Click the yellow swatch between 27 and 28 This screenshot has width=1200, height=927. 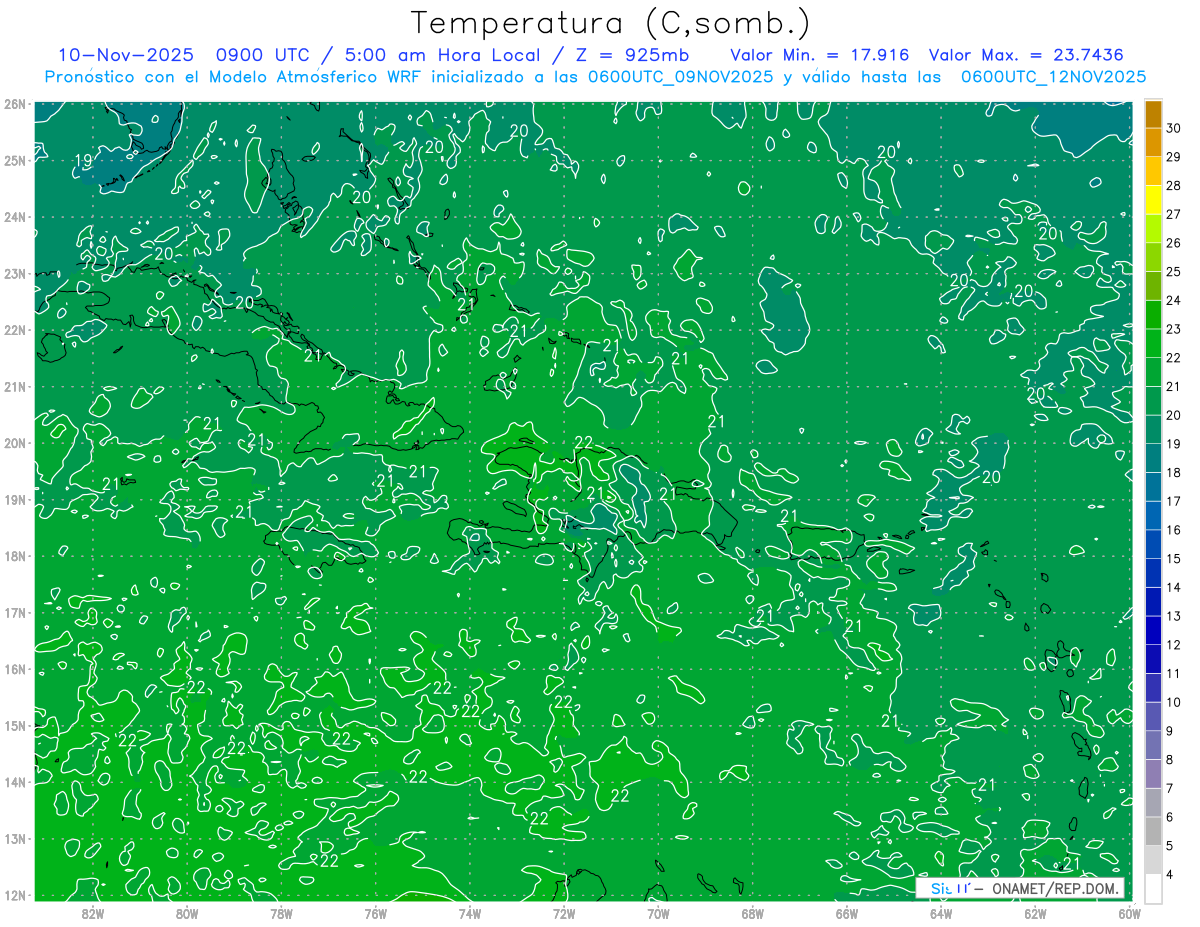tap(1153, 200)
